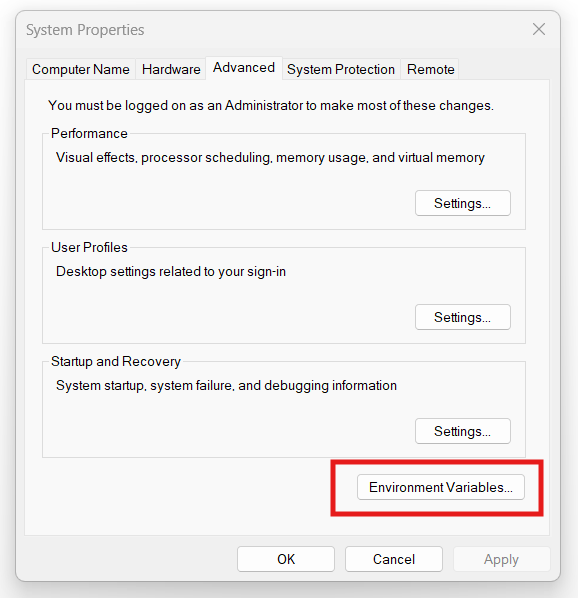Open User Profiles Settings button
Image resolution: width=578 pixels, height=598 pixels.
(462, 317)
